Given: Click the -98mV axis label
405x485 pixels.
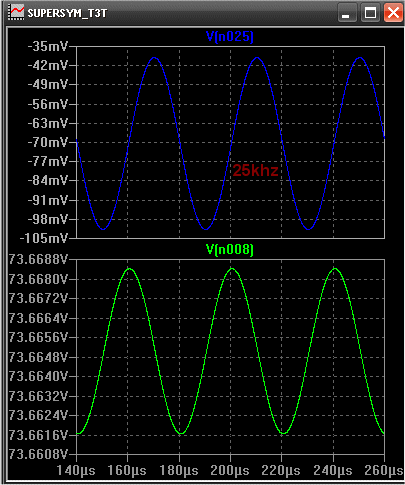Looking at the screenshot, I should pyautogui.click(x=48, y=219).
